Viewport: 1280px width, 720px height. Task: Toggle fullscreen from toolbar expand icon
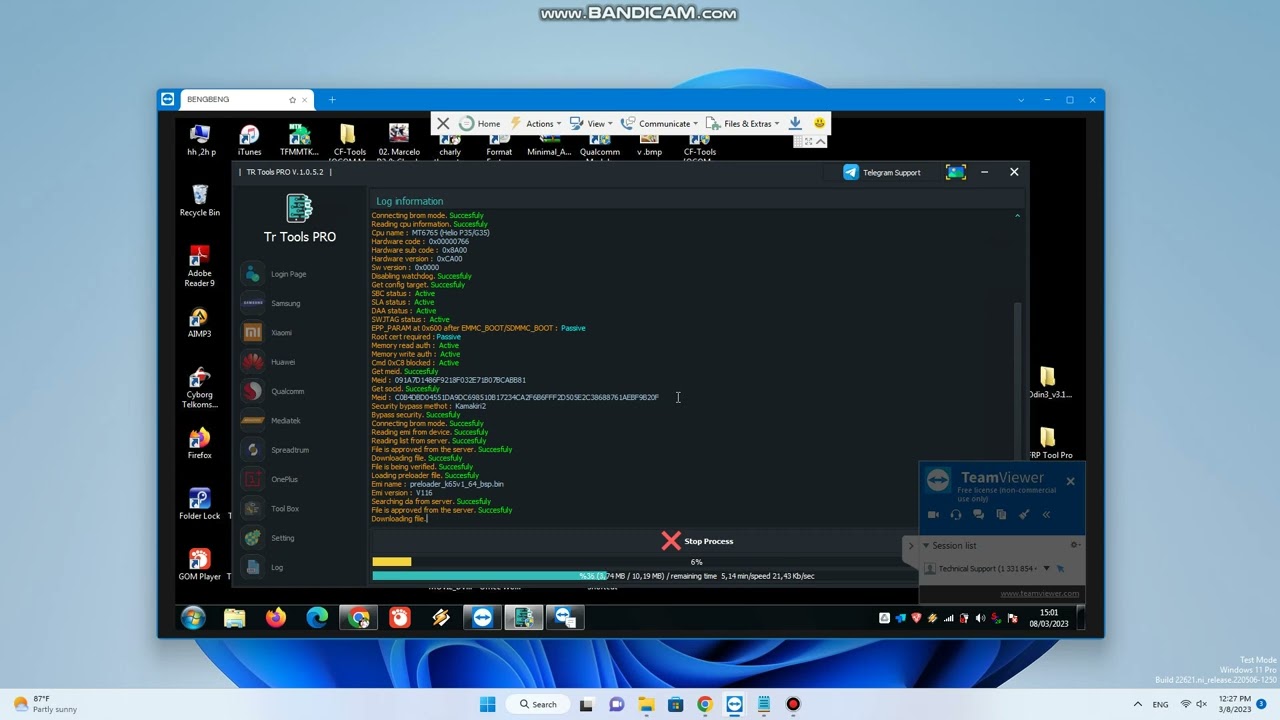tap(808, 142)
